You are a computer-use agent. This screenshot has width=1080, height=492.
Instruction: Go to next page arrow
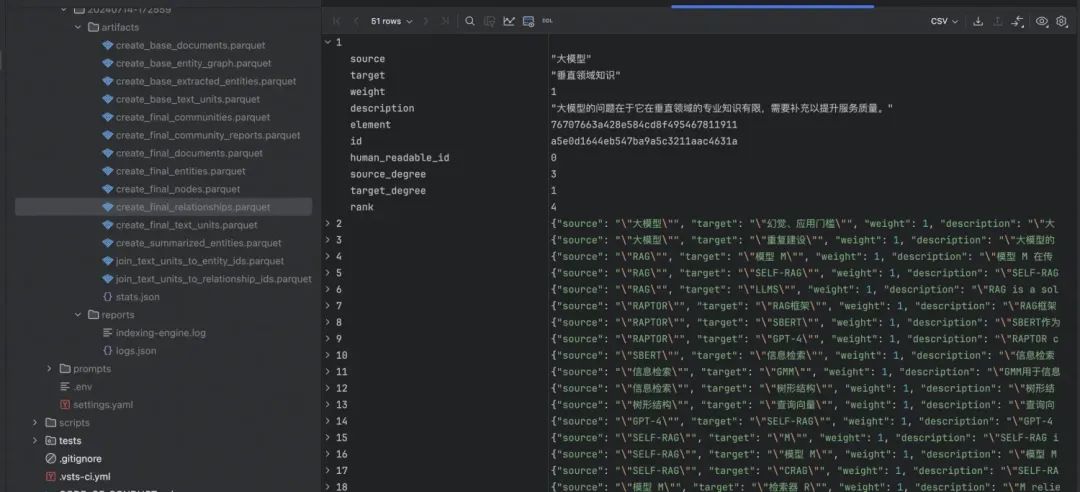click(x=426, y=21)
